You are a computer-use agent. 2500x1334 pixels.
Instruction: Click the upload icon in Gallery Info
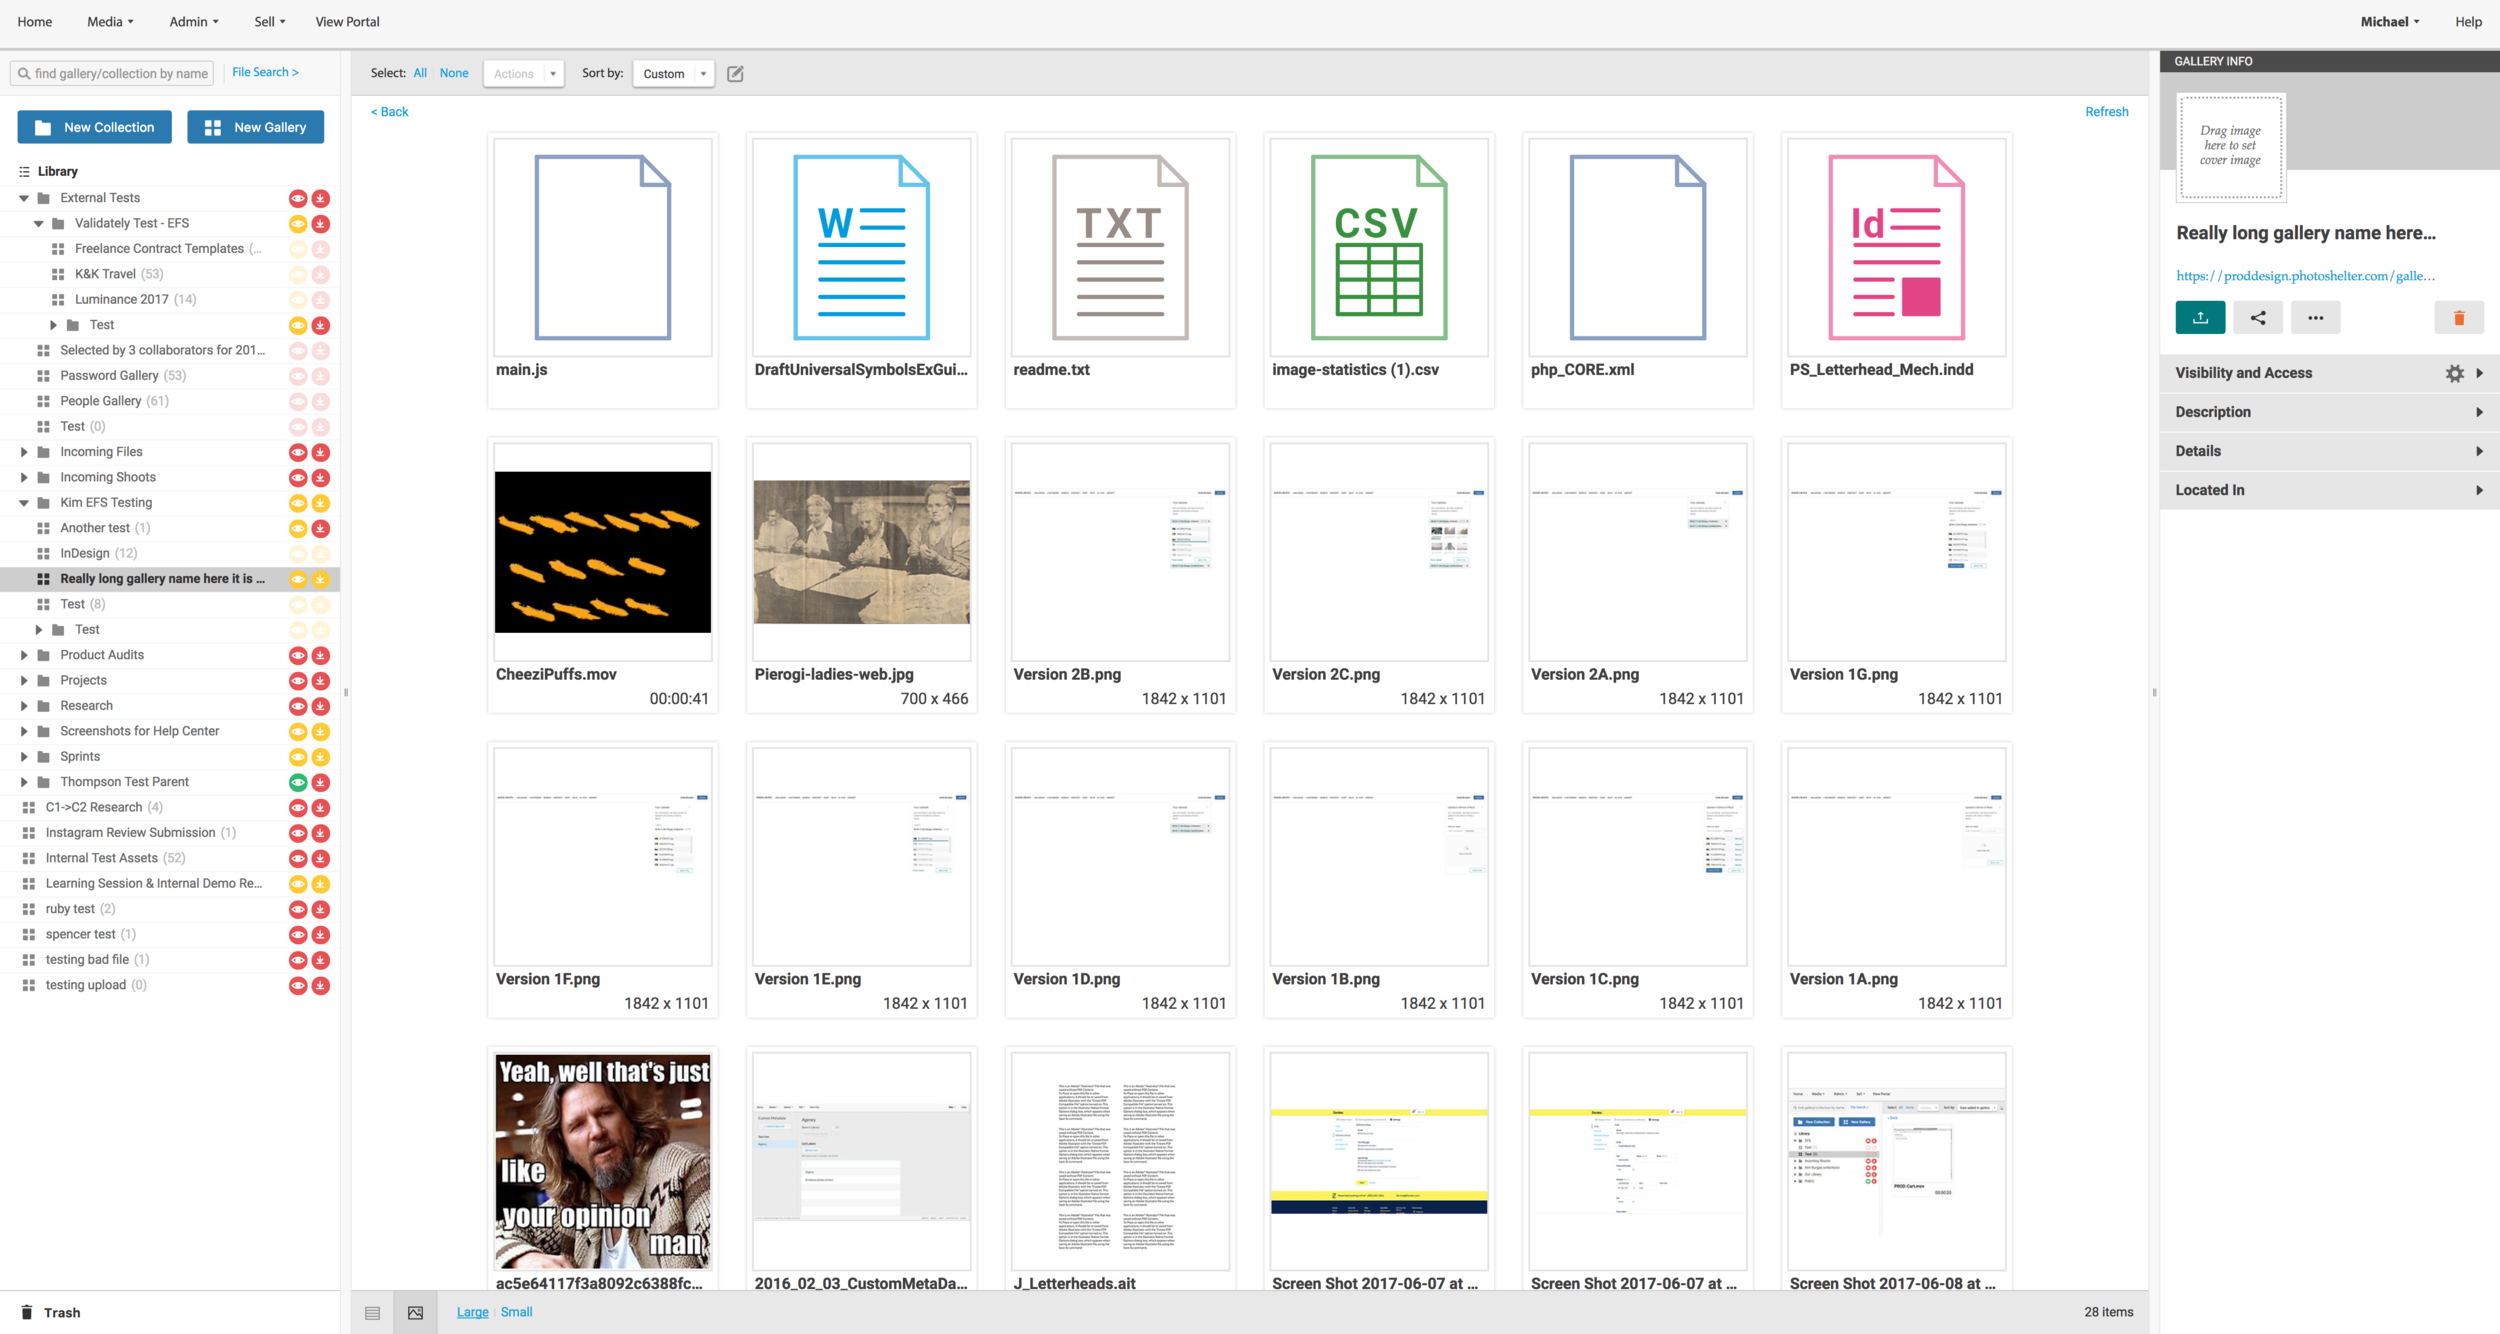(x=2200, y=318)
